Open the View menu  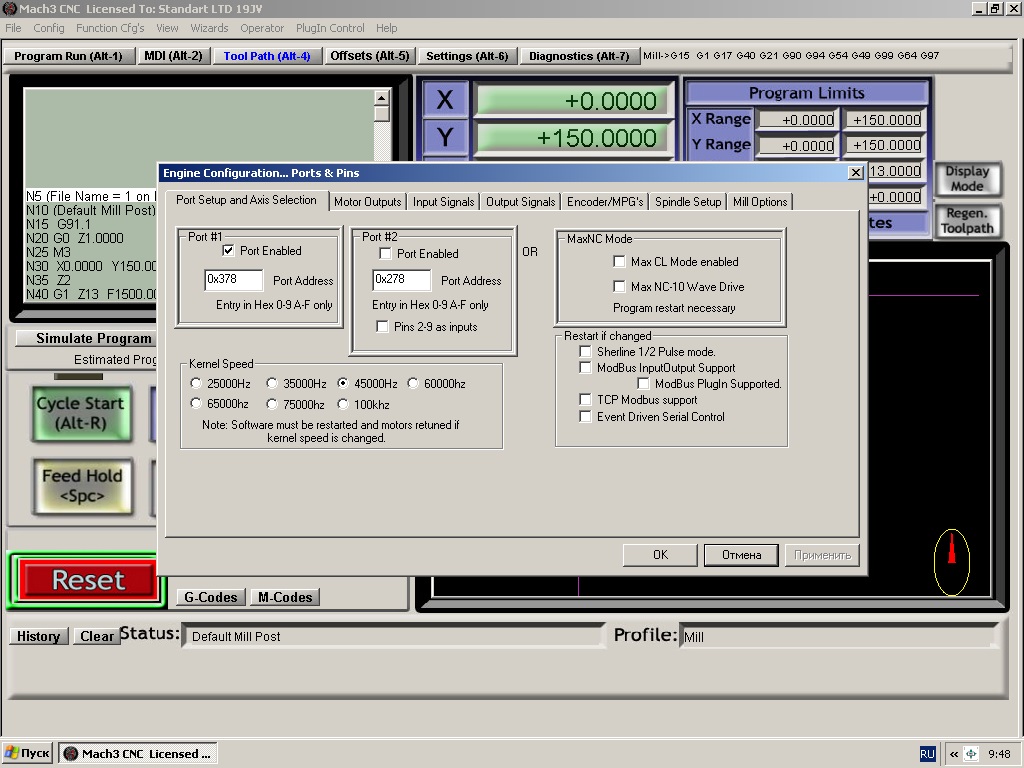point(167,28)
